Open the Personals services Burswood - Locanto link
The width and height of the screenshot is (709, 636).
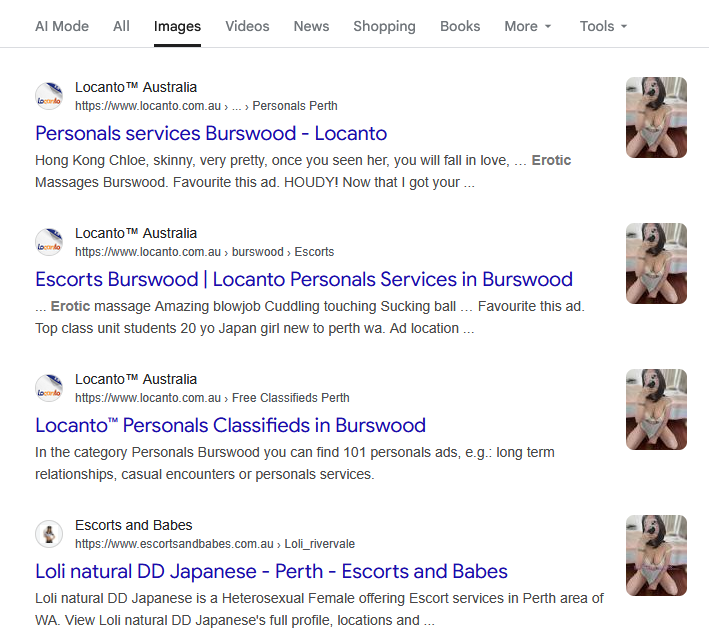tap(211, 133)
